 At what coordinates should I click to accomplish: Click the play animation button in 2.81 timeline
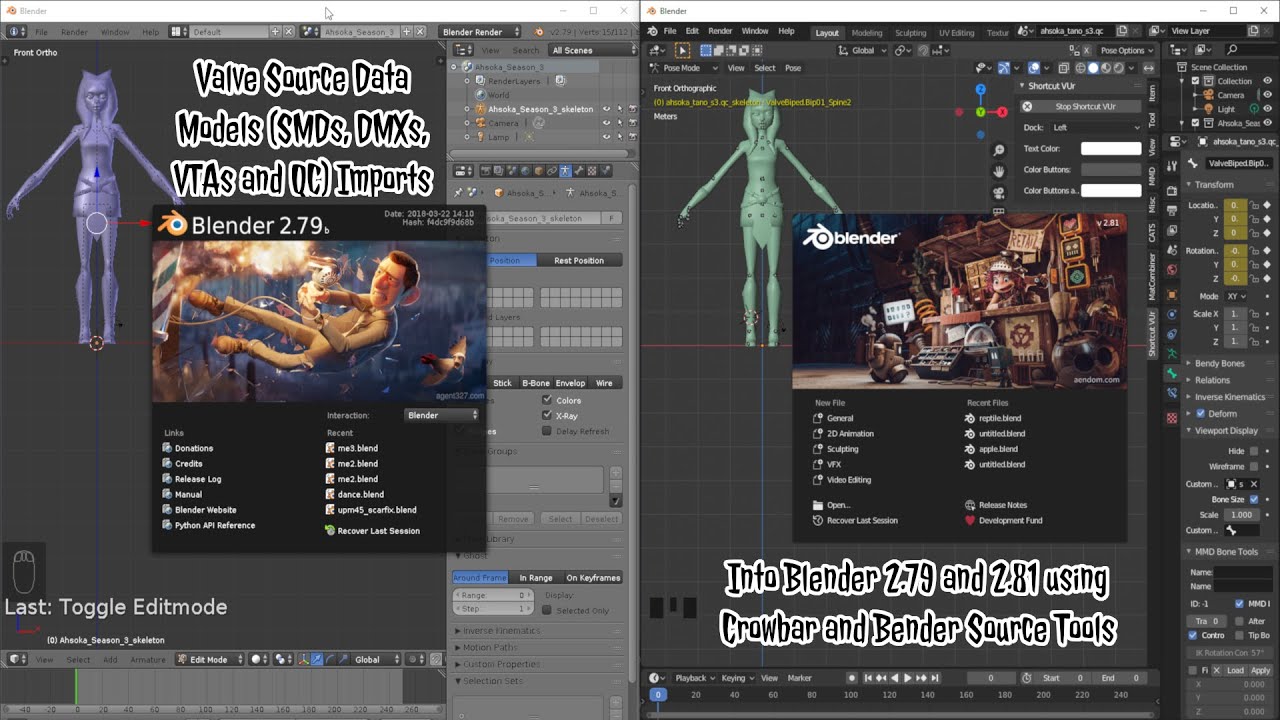coord(908,678)
